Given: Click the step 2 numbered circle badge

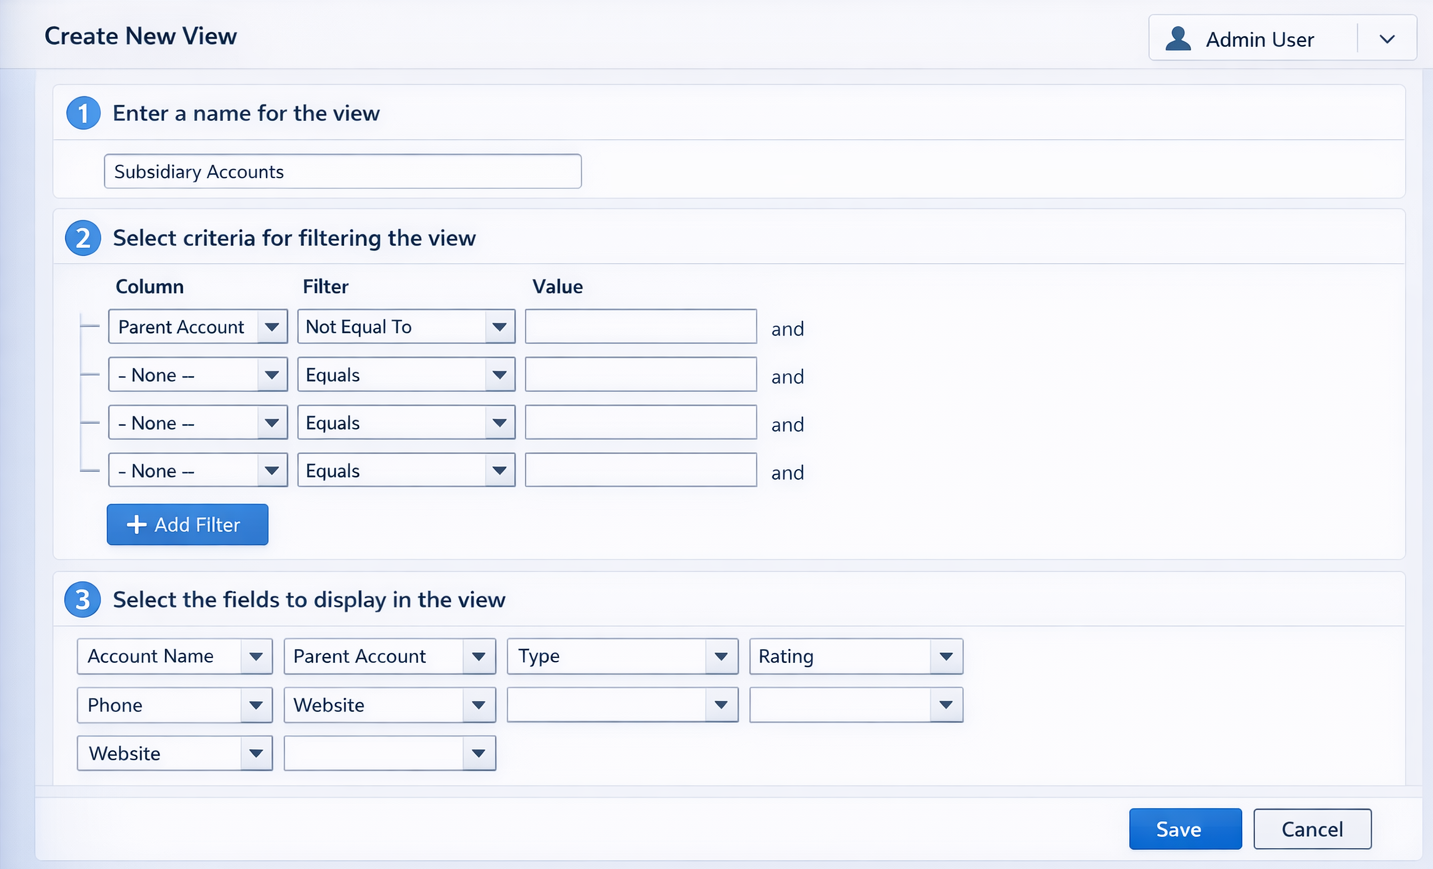Looking at the screenshot, I should (x=83, y=238).
